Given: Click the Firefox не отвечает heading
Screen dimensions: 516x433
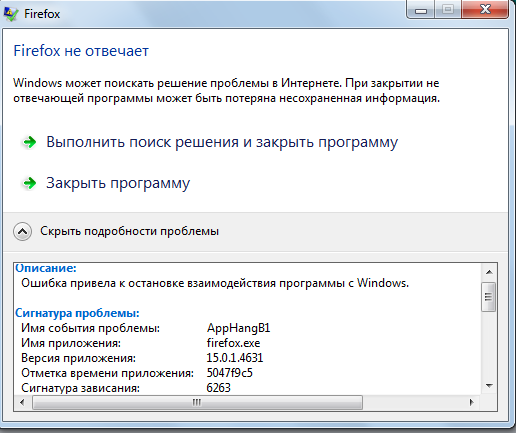Looking at the screenshot, I should (x=81, y=51).
